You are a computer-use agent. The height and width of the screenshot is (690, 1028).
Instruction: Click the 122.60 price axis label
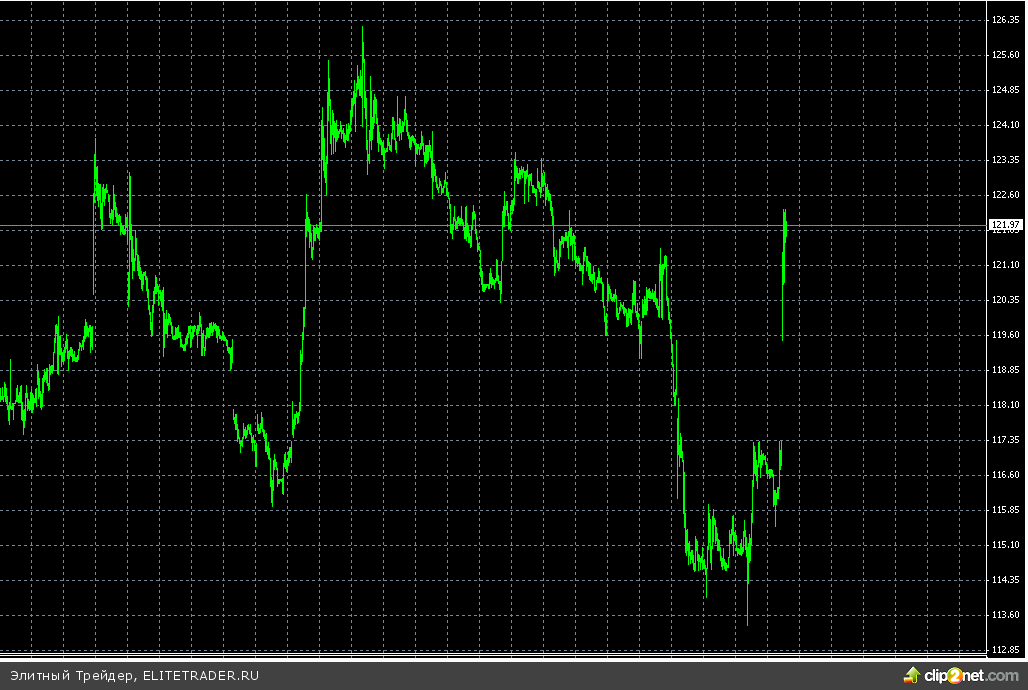[1005, 195]
